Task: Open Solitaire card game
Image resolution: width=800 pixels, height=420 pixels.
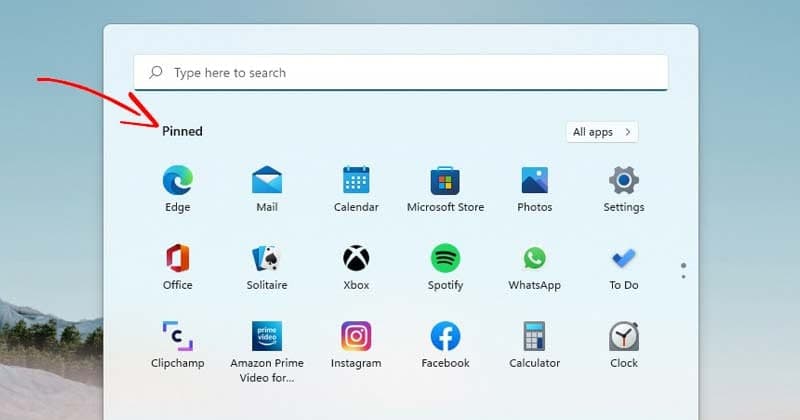Action: [267, 266]
